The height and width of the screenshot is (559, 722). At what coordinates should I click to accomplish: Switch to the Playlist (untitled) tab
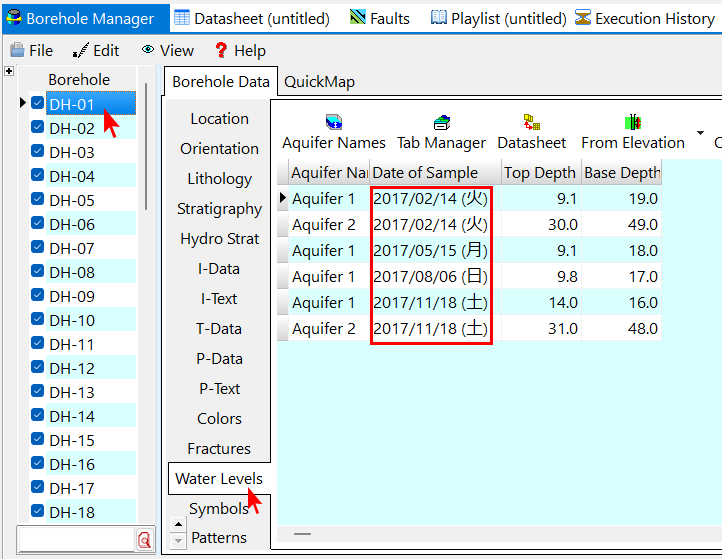[498, 18]
